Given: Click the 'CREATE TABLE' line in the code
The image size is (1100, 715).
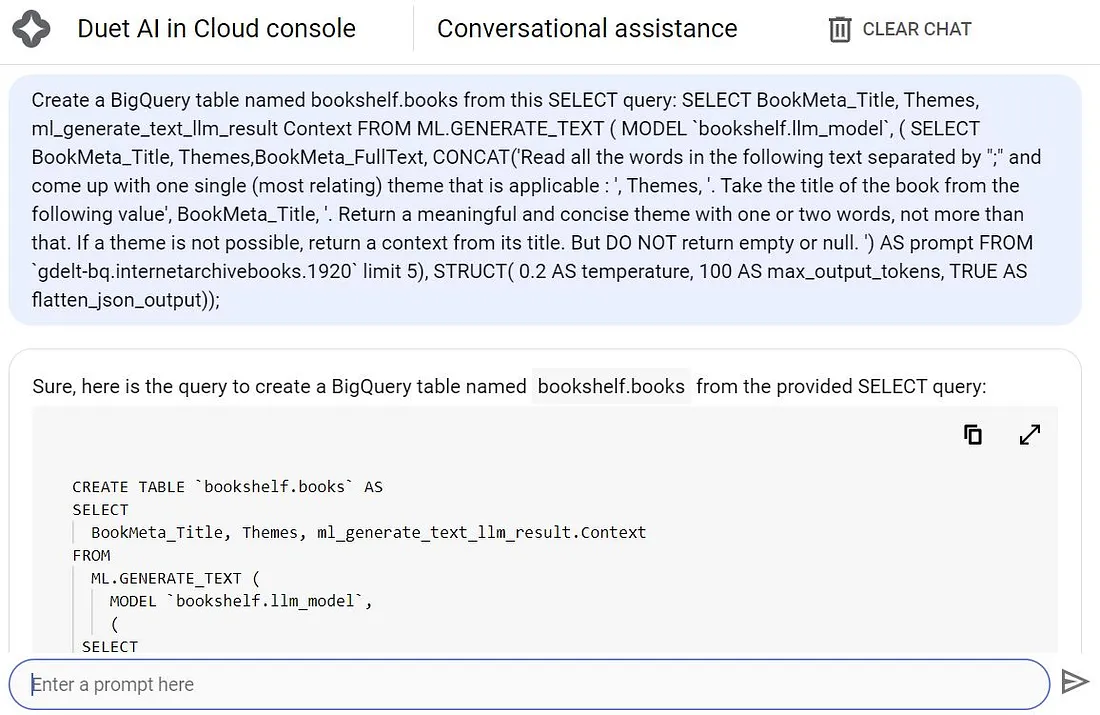Looking at the screenshot, I should point(227,487).
